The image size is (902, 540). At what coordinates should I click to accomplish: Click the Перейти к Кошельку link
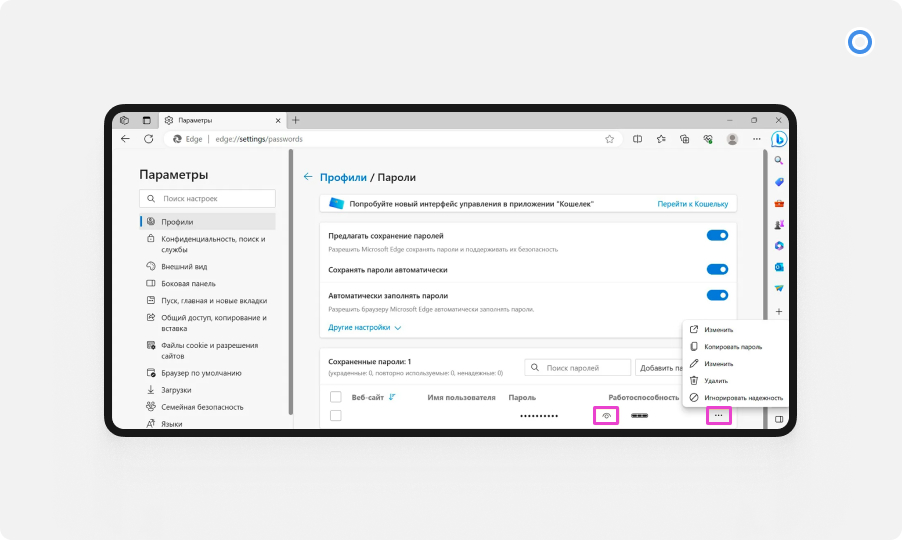coord(692,204)
